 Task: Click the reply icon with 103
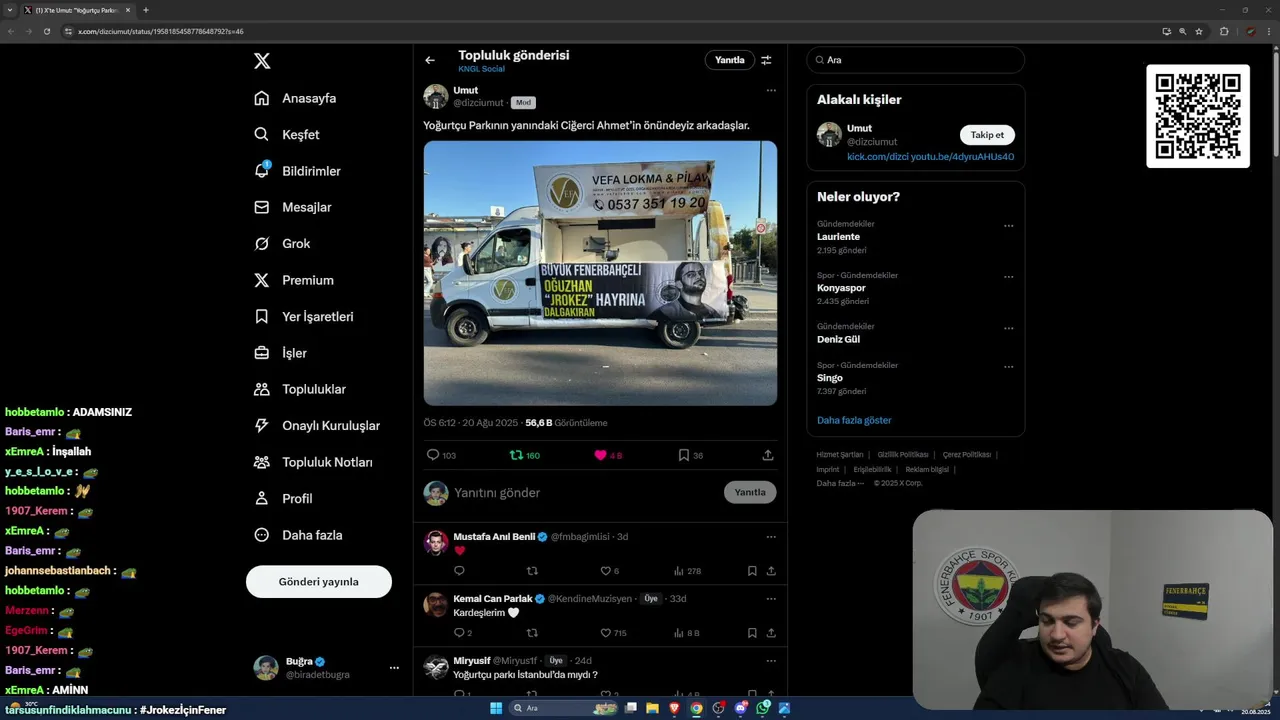coord(433,455)
